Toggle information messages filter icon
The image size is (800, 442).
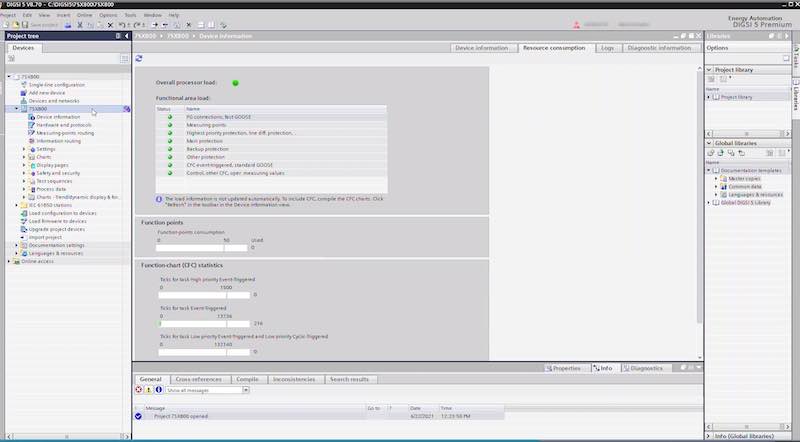pos(159,390)
